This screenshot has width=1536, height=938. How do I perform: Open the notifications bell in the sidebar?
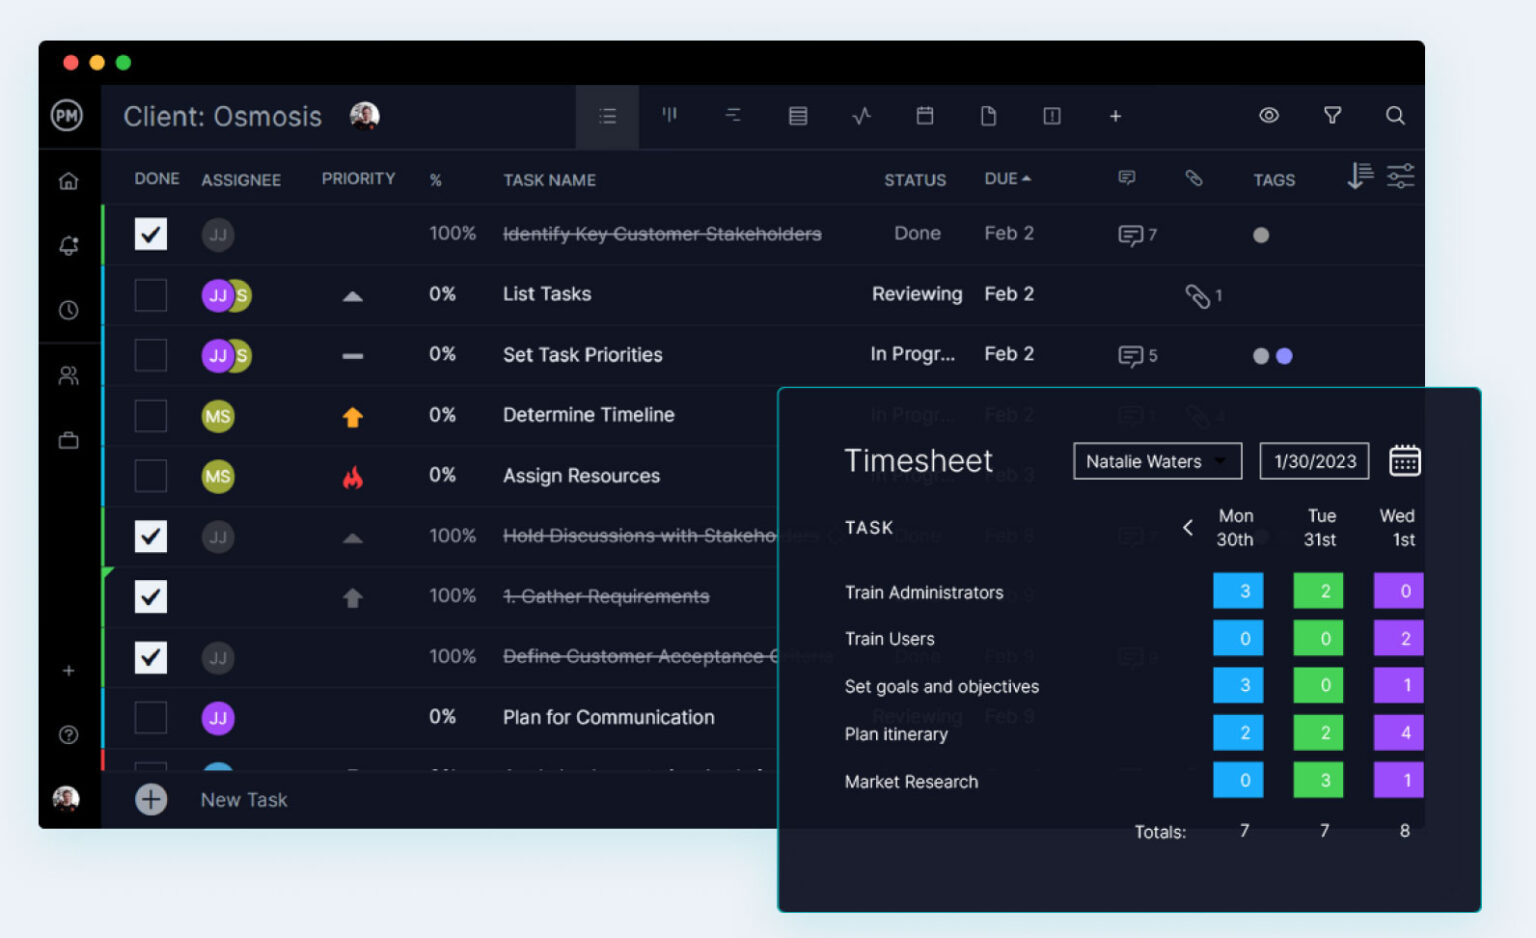click(x=68, y=245)
